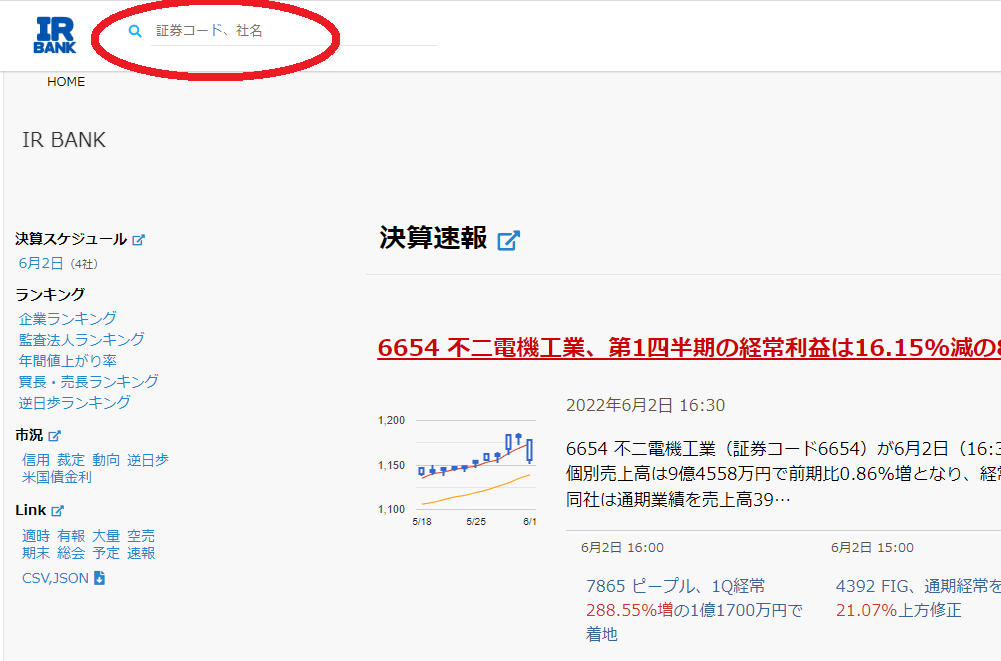
Task: Click the download icon next to CSV,JSON
Action: click(x=99, y=578)
